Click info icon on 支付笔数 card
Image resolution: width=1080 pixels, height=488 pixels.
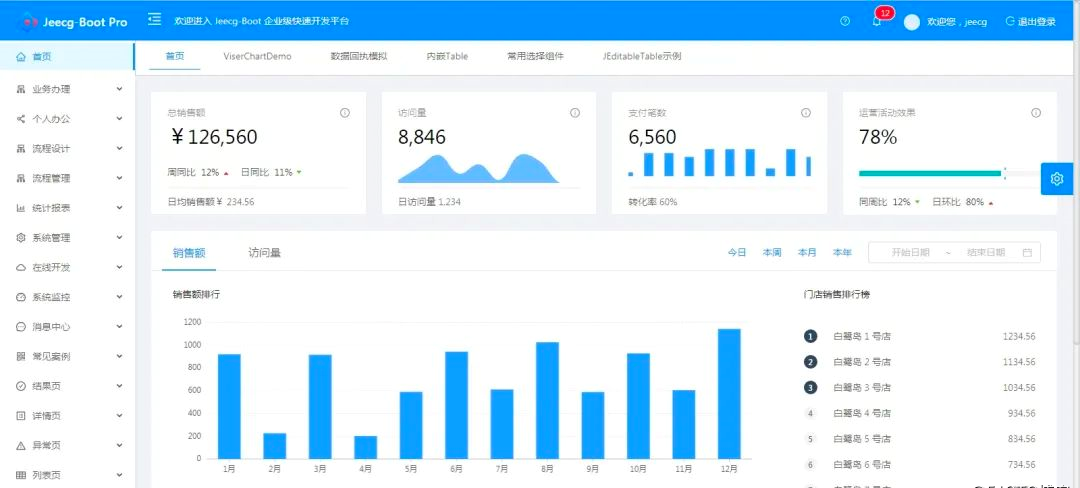(805, 113)
